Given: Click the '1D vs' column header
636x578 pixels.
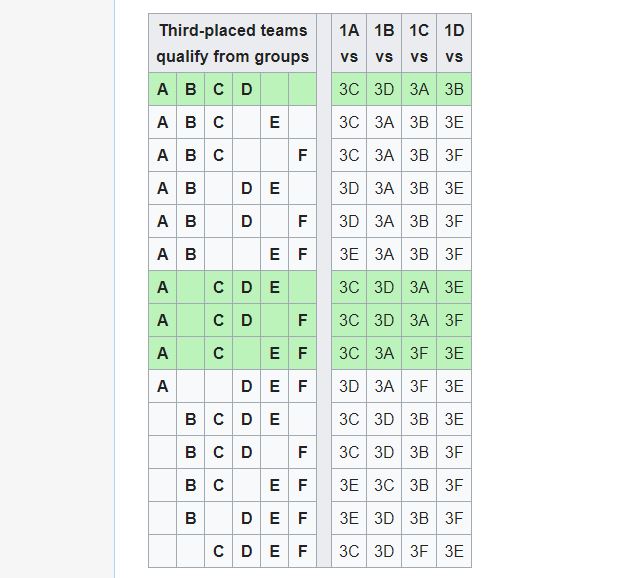Looking at the screenshot, I should (454, 43).
